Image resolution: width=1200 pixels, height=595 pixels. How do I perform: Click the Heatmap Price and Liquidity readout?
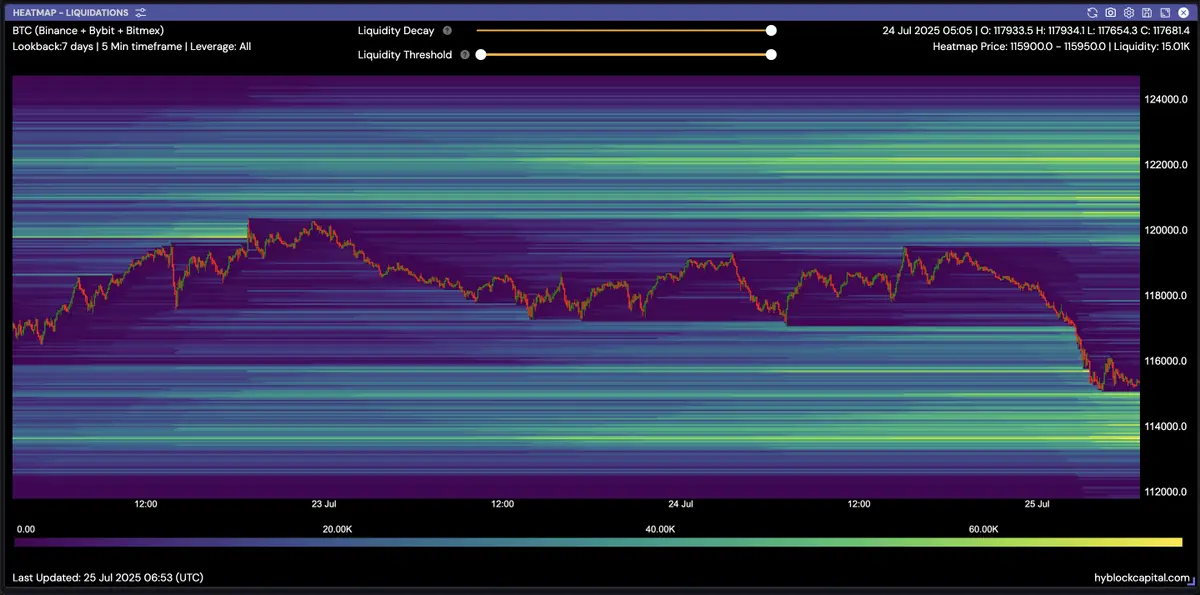1061,46
